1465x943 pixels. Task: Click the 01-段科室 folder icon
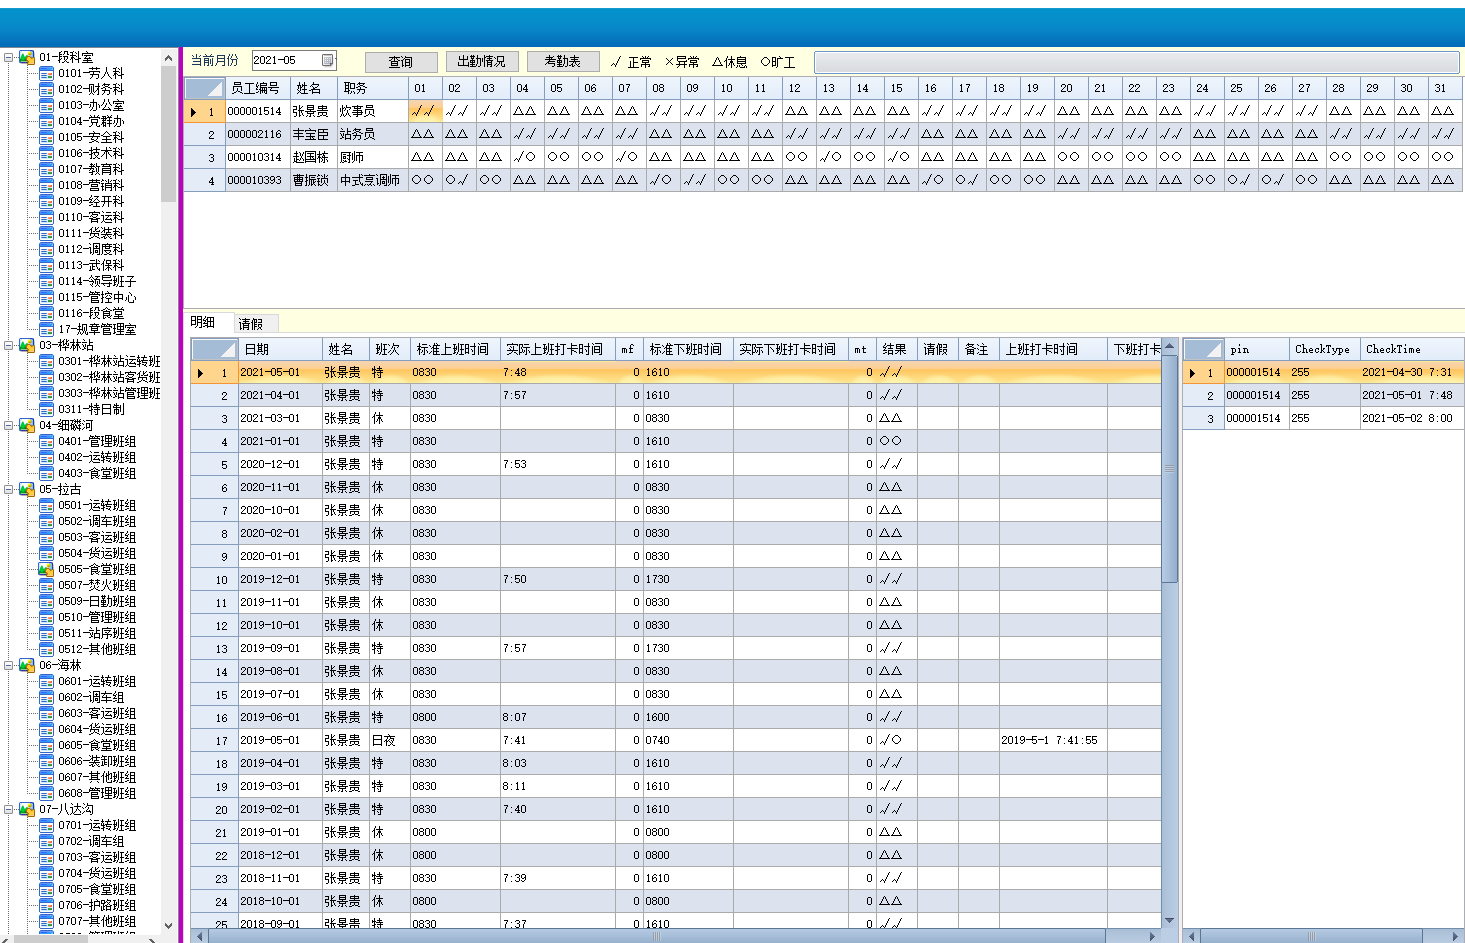27,57
